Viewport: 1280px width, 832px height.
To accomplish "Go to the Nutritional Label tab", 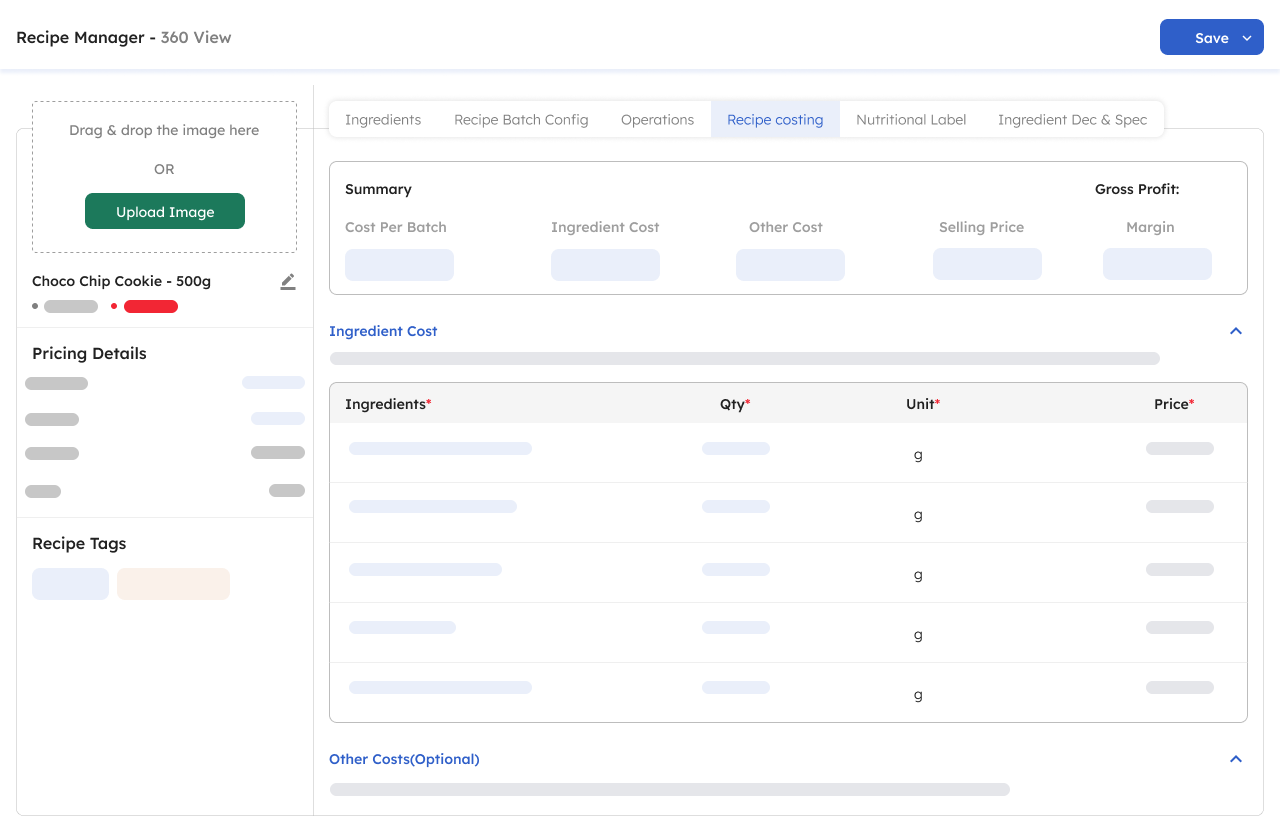I will [911, 120].
